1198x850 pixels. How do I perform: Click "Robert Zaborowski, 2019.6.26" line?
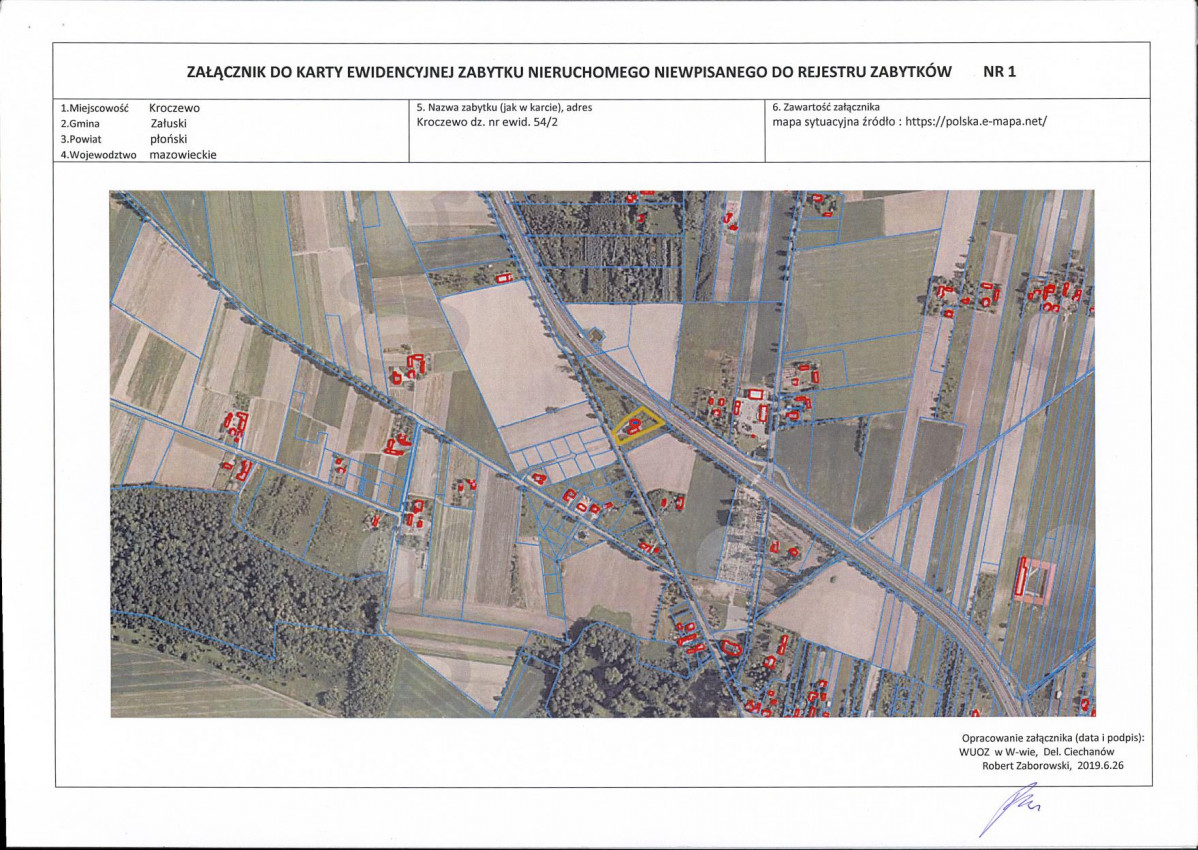[x=1052, y=765]
